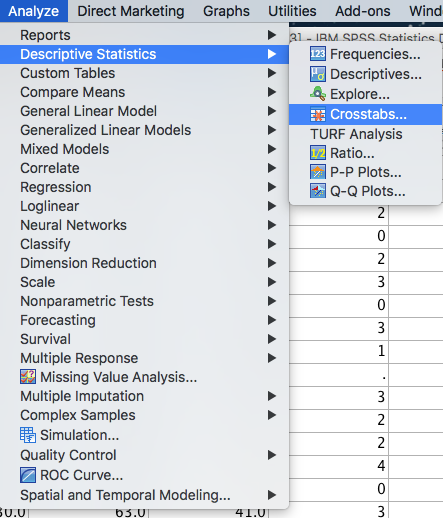Image resolution: width=443 pixels, height=518 pixels.
Task: Click the Missing Value Analysis icon
Action: coord(28,377)
